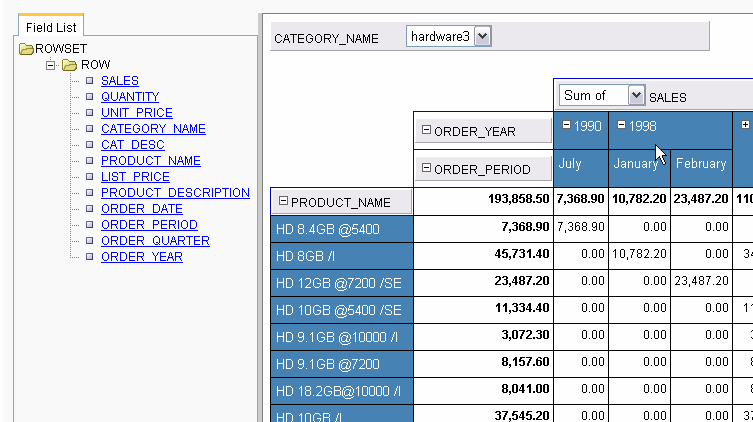Open the ORDER_YEAR field link
753x422 pixels.
(x=142, y=256)
